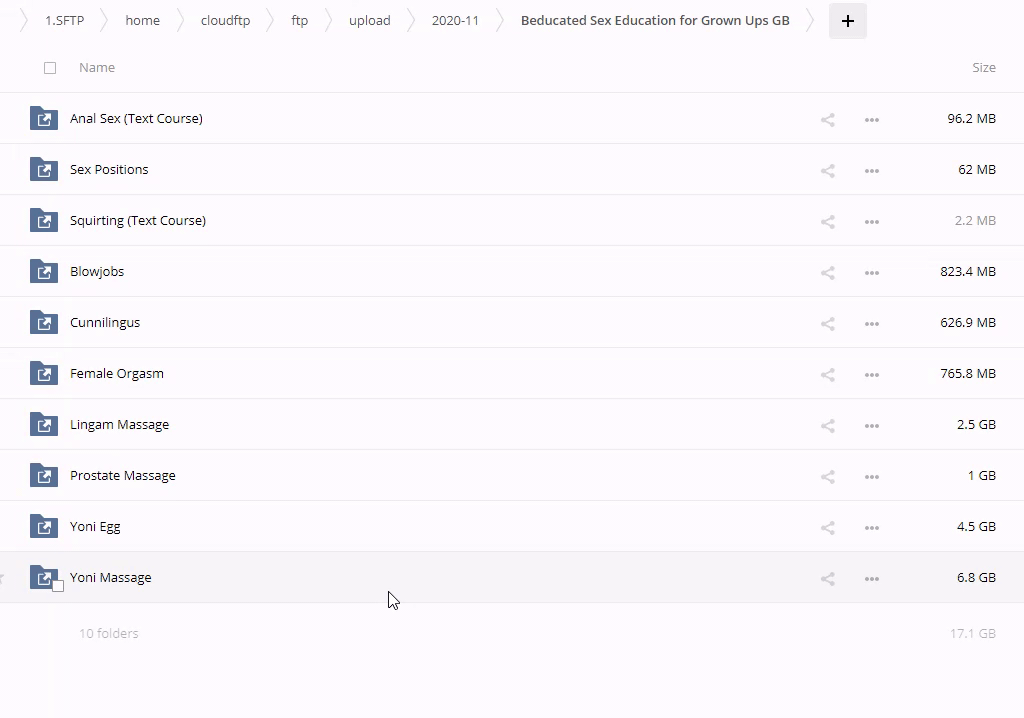Image resolution: width=1024 pixels, height=718 pixels.
Task: Share the Lingam Massage folder
Action: 827,425
